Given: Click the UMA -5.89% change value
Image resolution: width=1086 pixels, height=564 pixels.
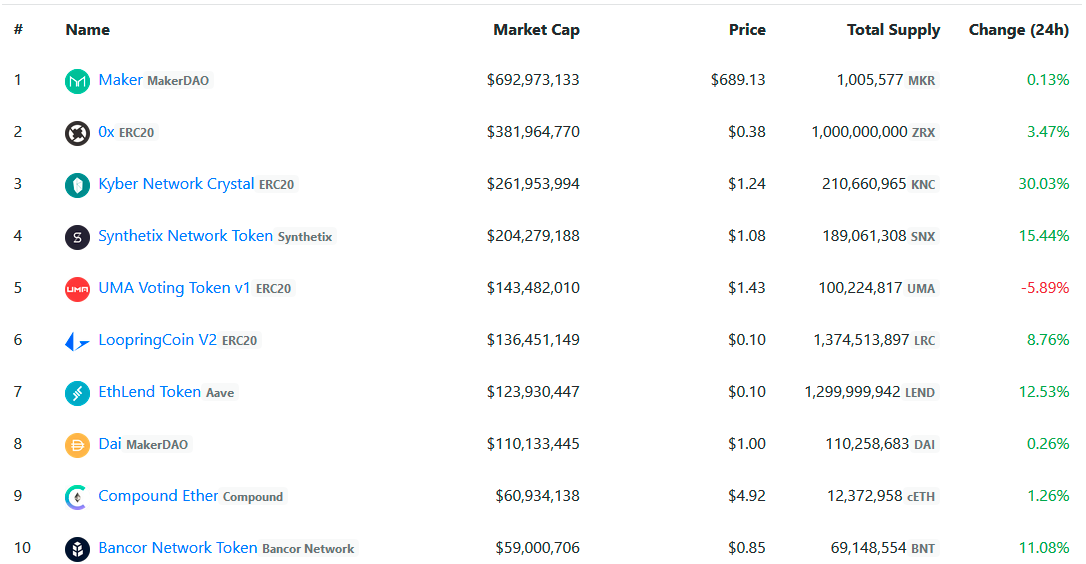Looking at the screenshot, I should 1045,288.
